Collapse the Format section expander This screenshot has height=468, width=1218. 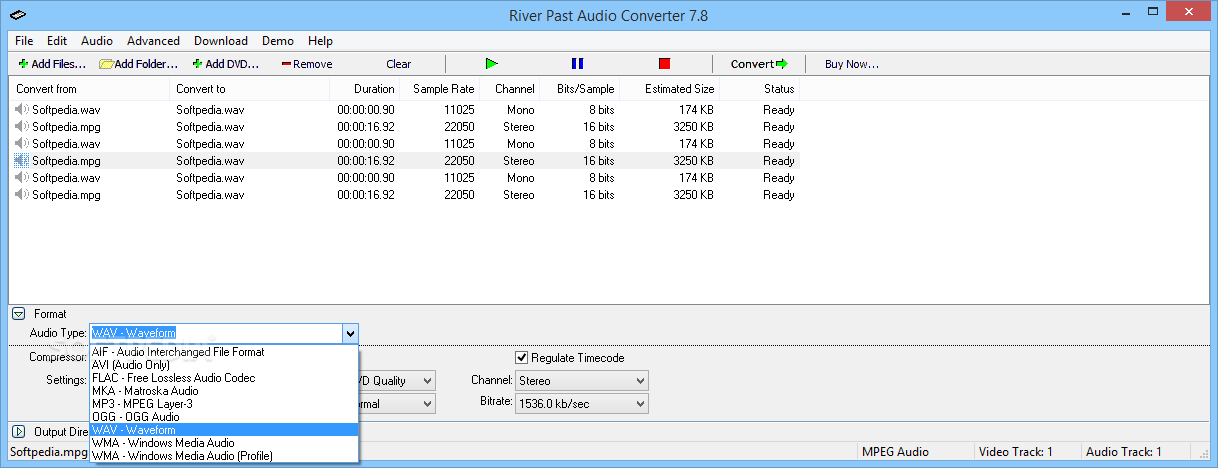click(18, 314)
